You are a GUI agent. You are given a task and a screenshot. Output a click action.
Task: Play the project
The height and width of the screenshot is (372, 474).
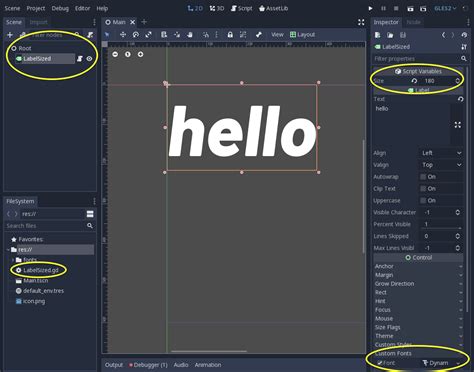pyautogui.click(x=370, y=8)
